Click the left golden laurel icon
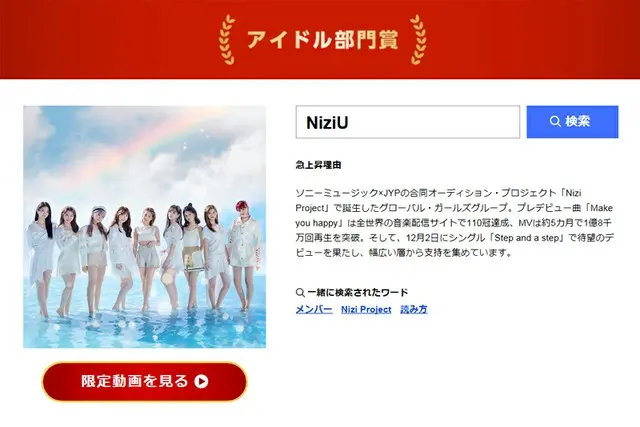Image resolution: width=640 pixels, height=427 pixels. [x=227, y=40]
